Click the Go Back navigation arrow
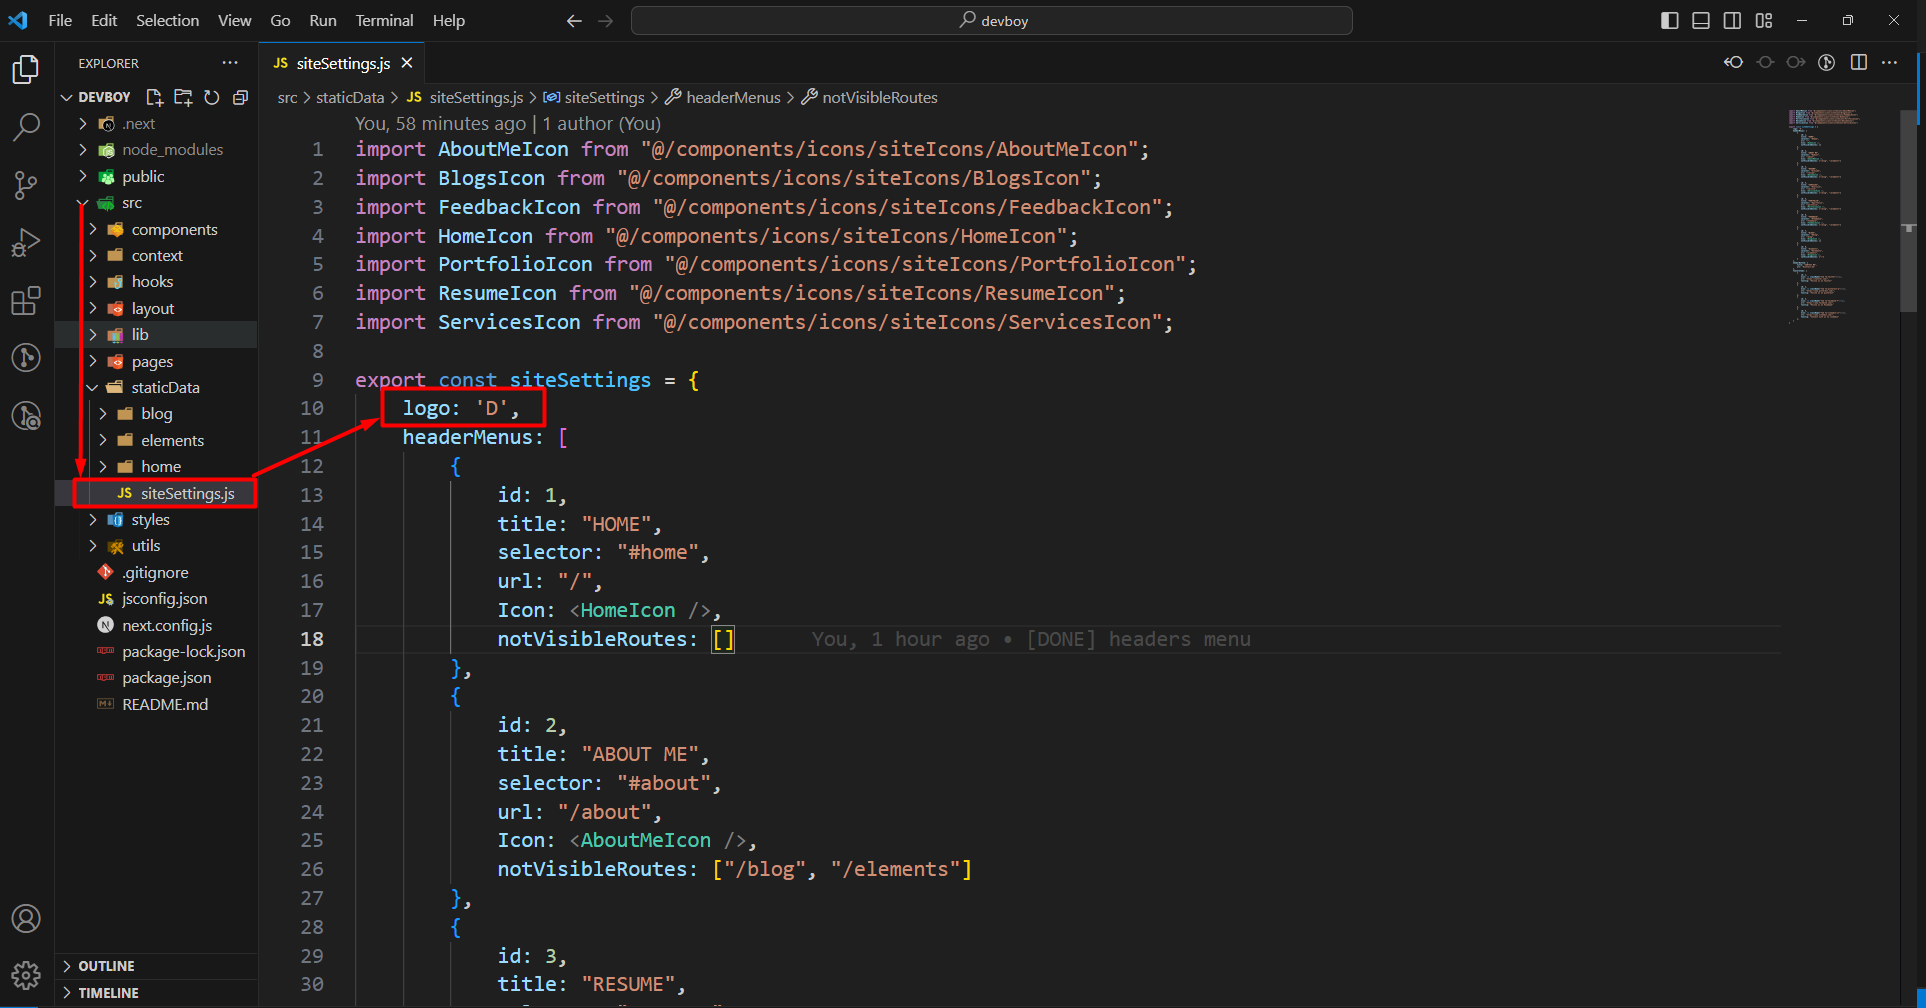Viewport: 1926px width, 1008px height. pyautogui.click(x=573, y=20)
